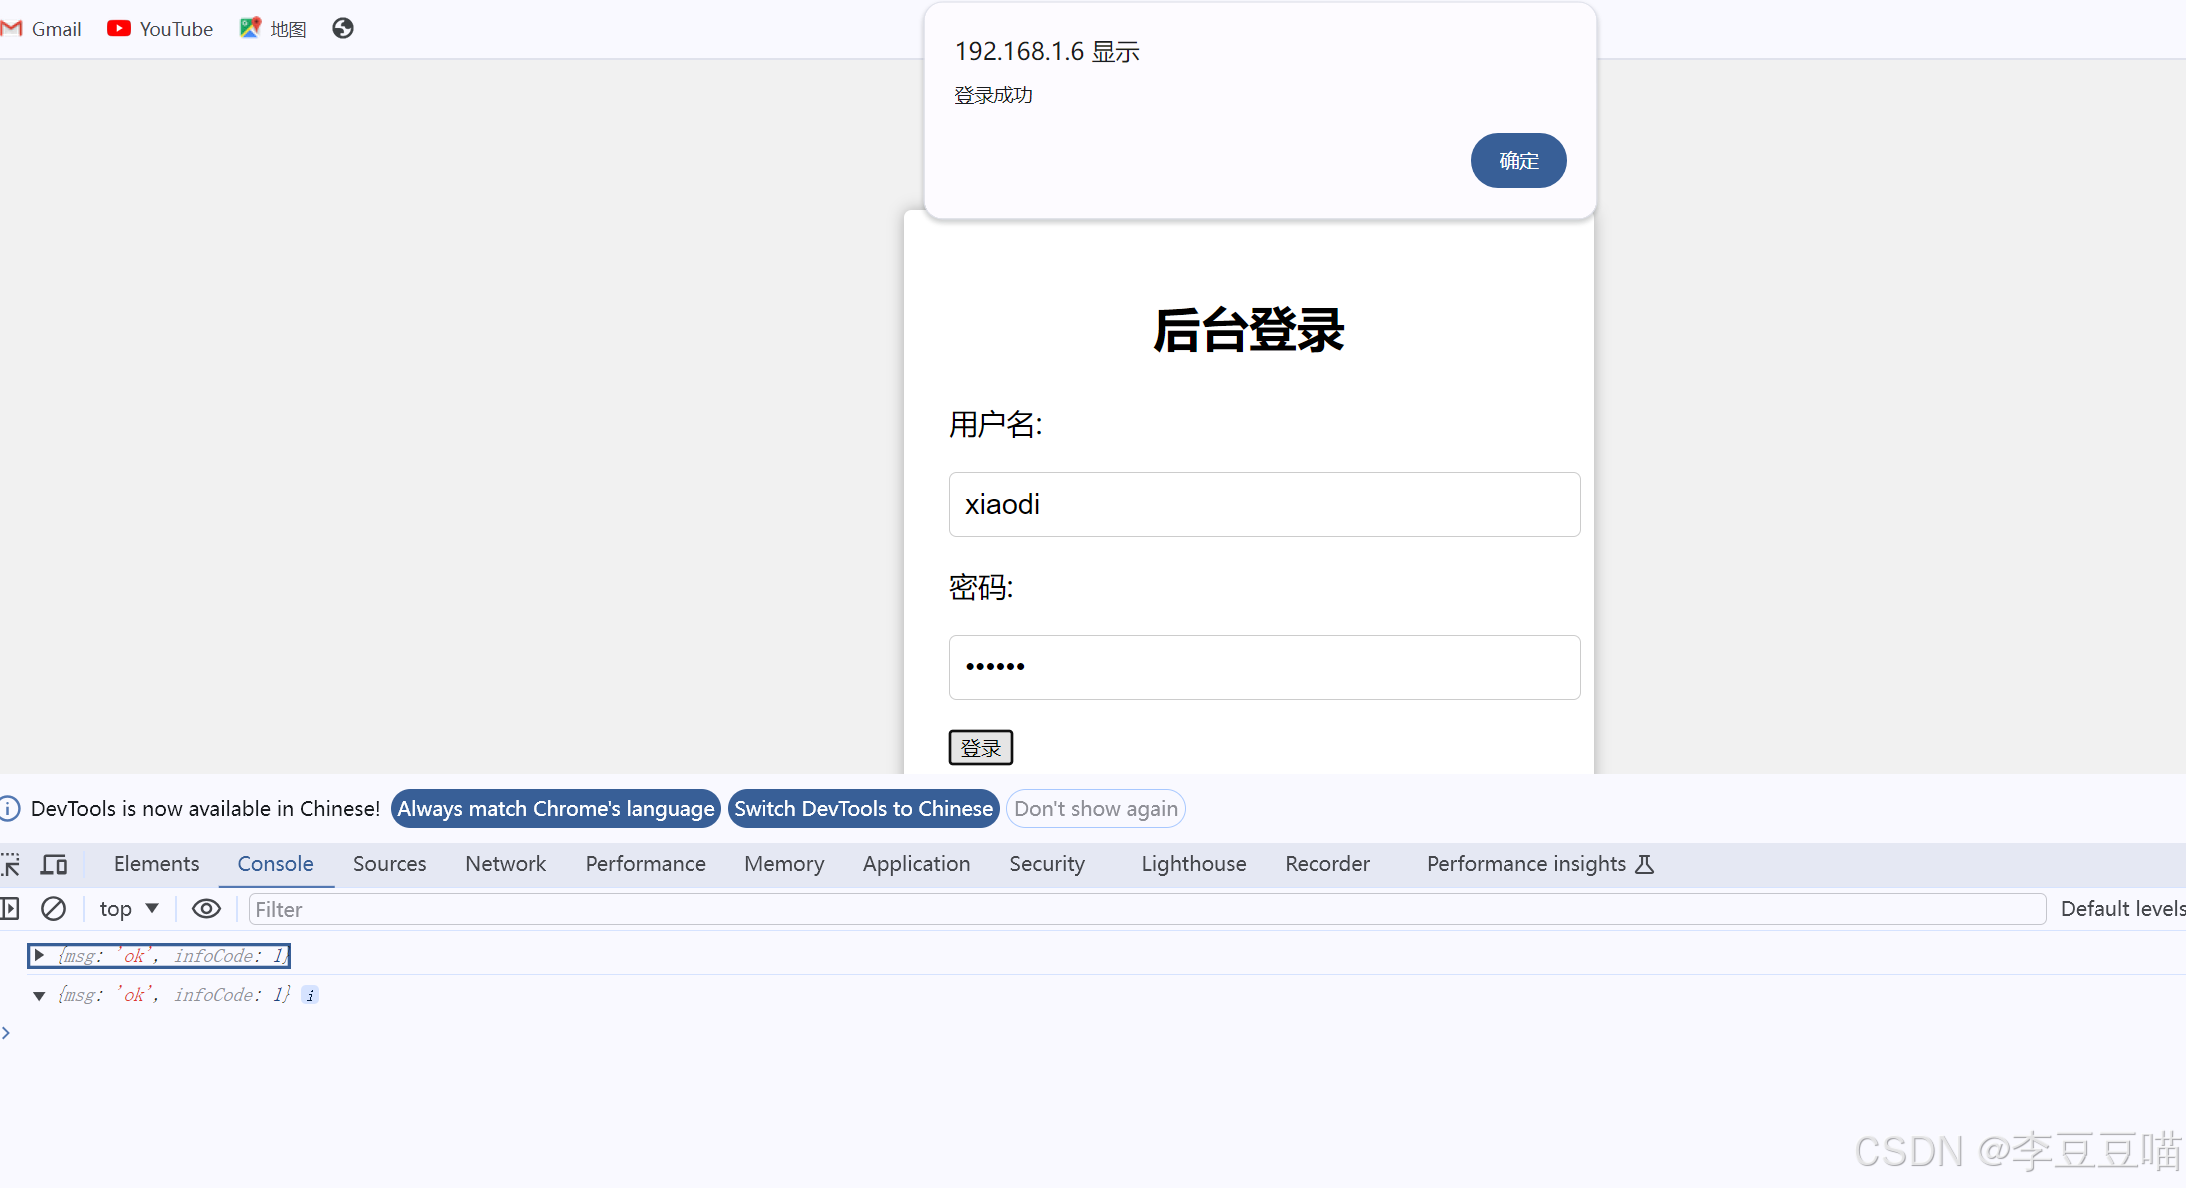
Task: Click the globe bookmark icon
Action: (342, 28)
